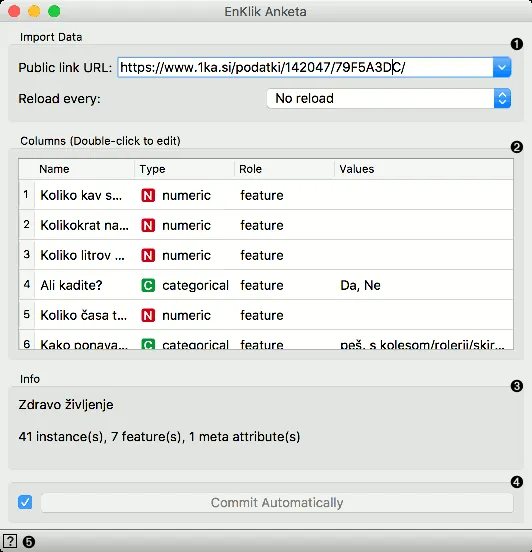Click categorical icon in Ali kadite row

(148, 285)
